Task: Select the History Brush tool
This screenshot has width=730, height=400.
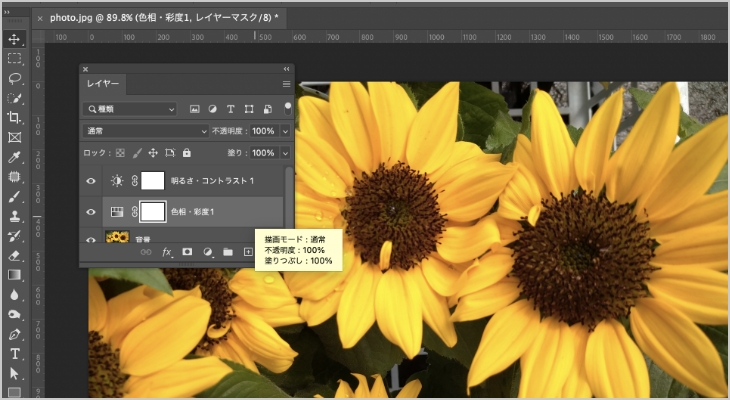Action: click(x=14, y=236)
